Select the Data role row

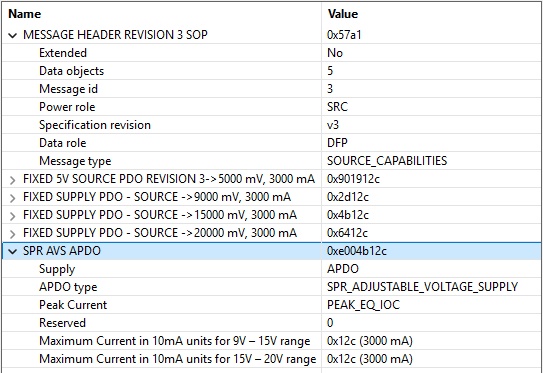272,143
